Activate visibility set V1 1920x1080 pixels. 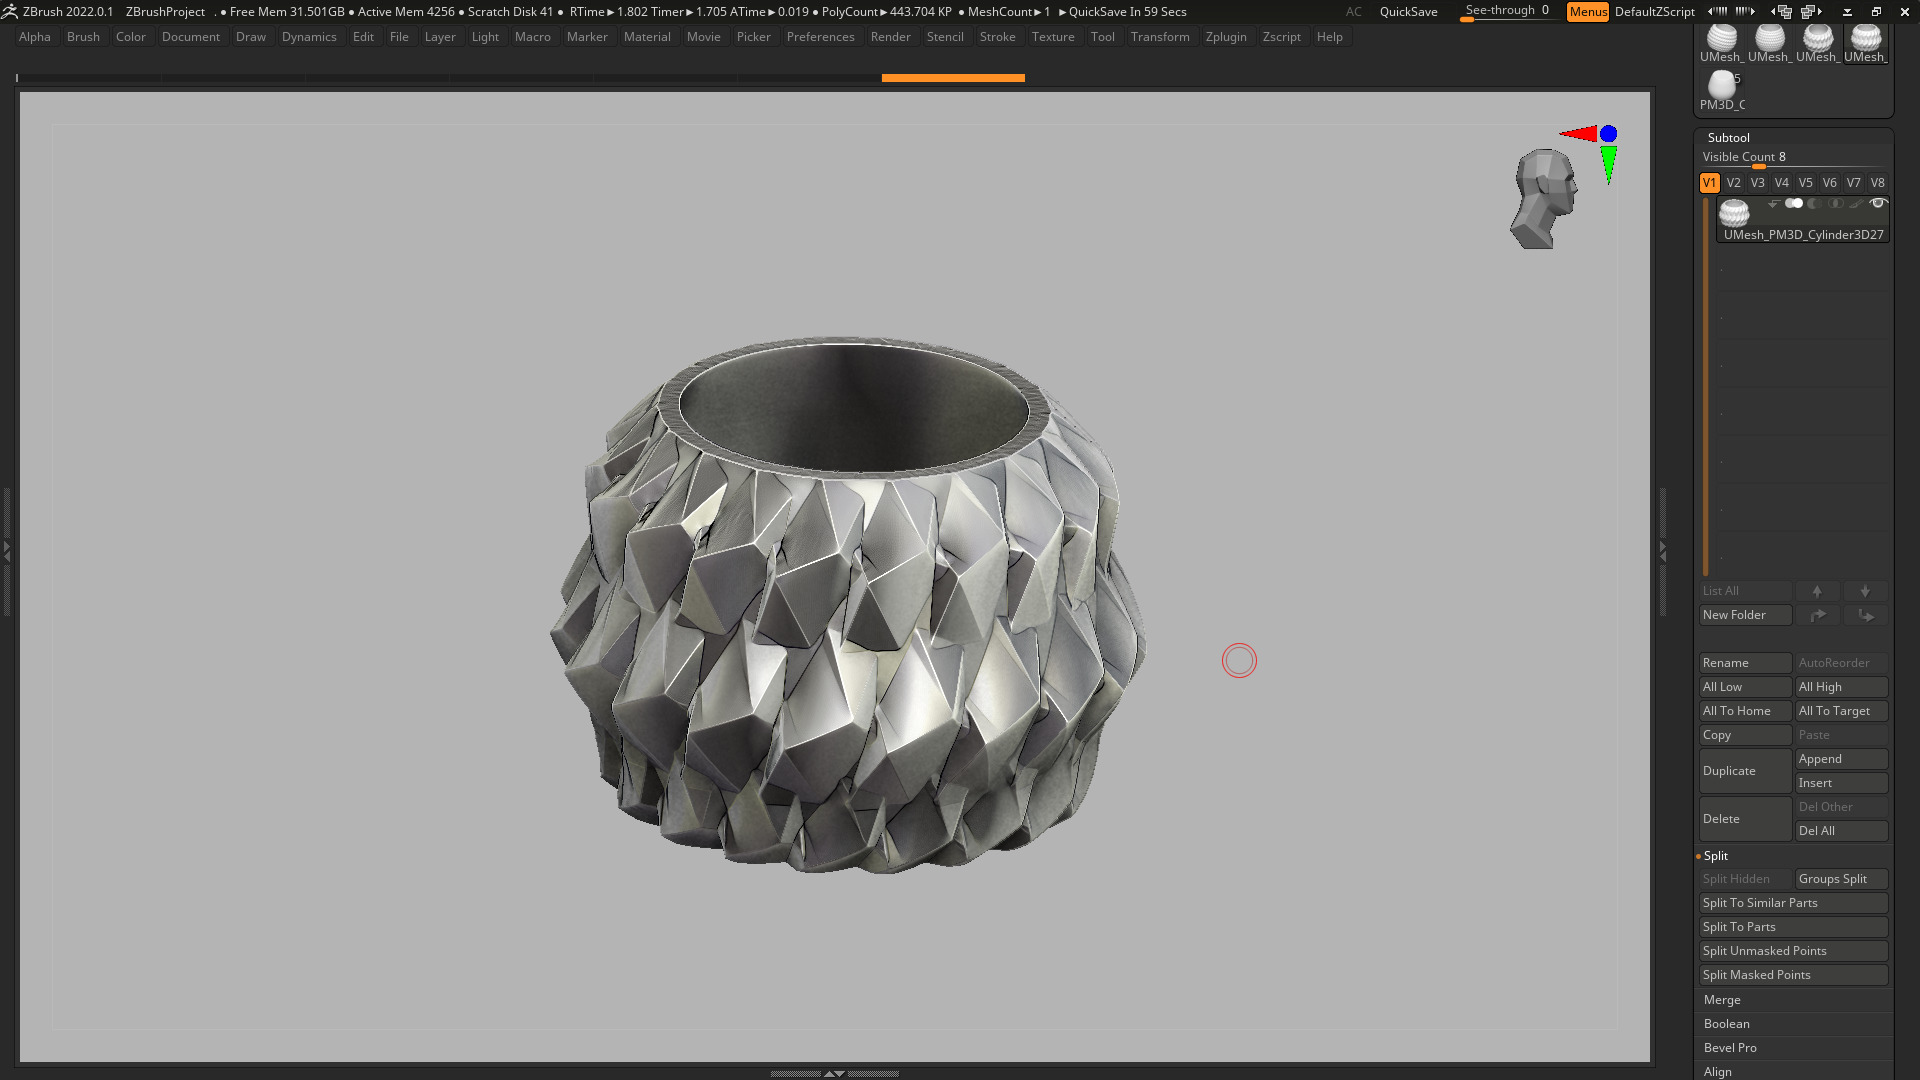tap(1709, 183)
